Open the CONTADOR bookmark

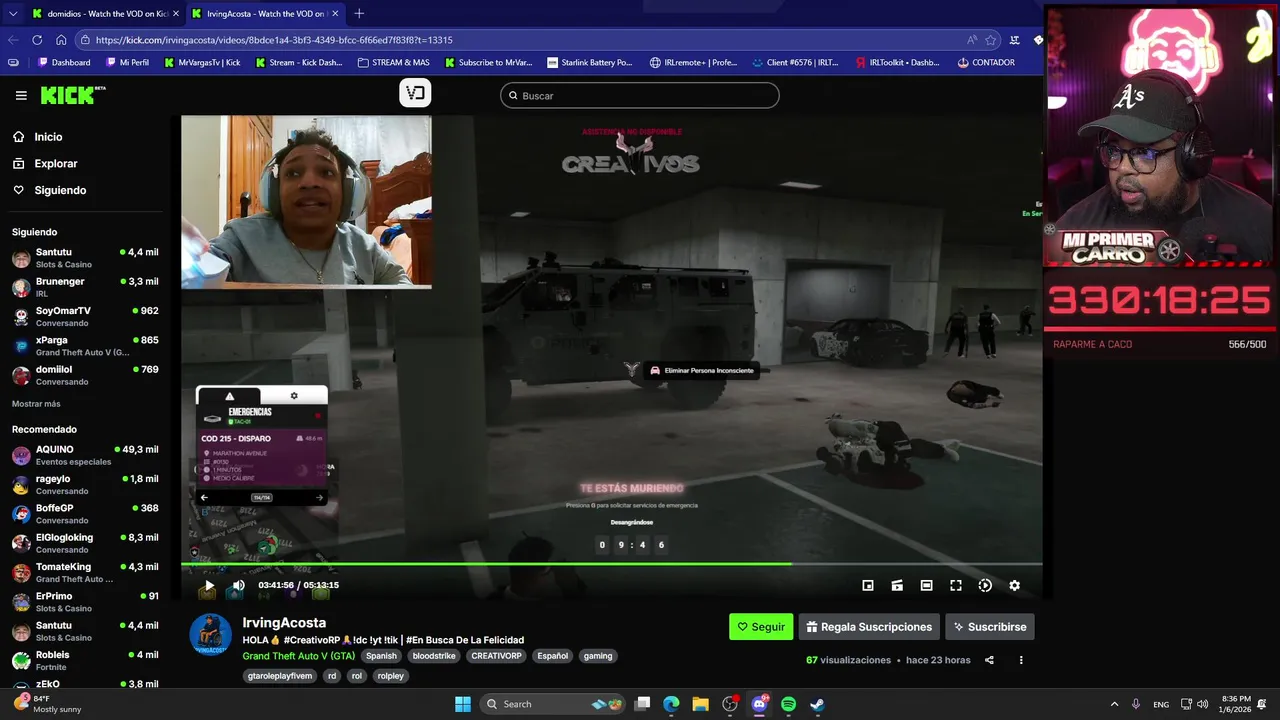[x=986, y=62]
